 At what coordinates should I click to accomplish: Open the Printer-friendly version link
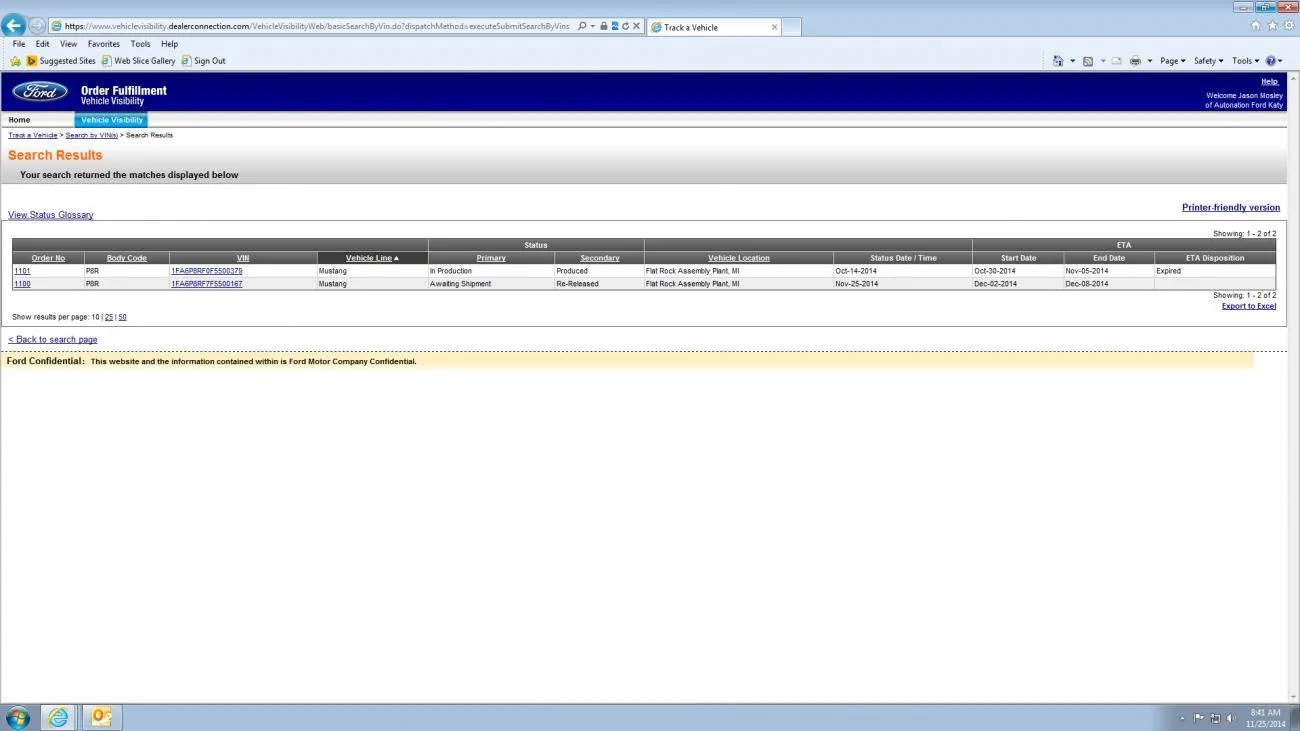tap(1231, 208)
